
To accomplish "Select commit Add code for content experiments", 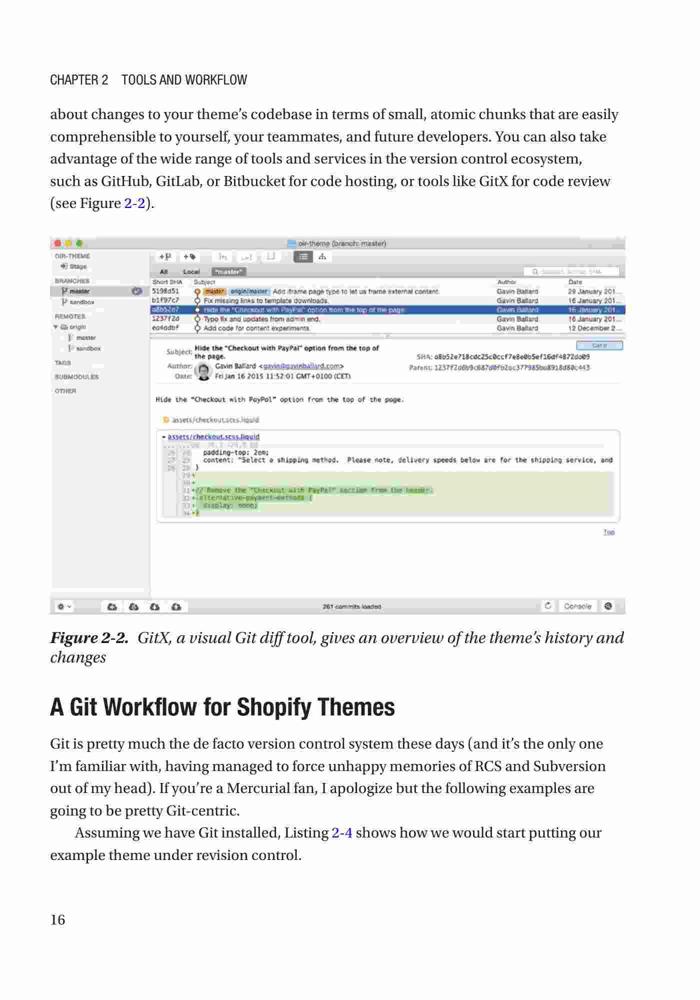I will 387,328.
